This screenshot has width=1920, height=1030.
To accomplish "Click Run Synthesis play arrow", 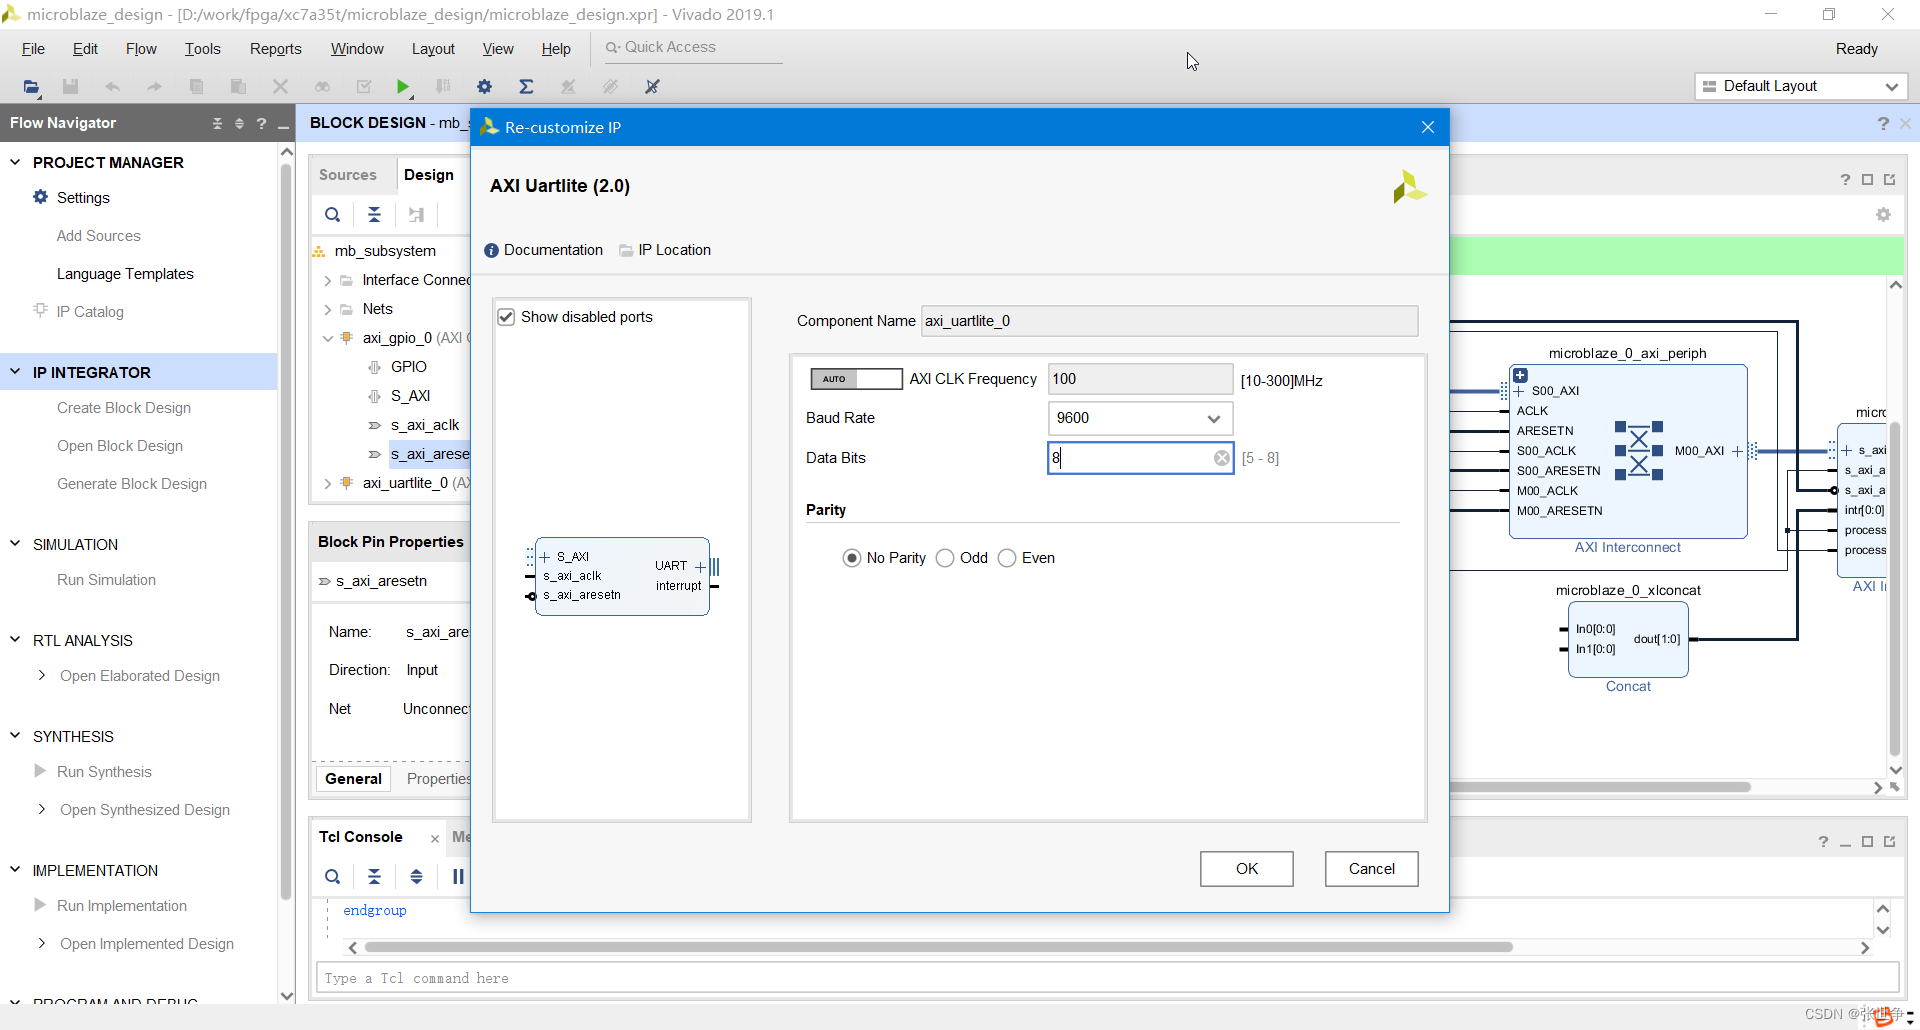I will coord(40,771).
